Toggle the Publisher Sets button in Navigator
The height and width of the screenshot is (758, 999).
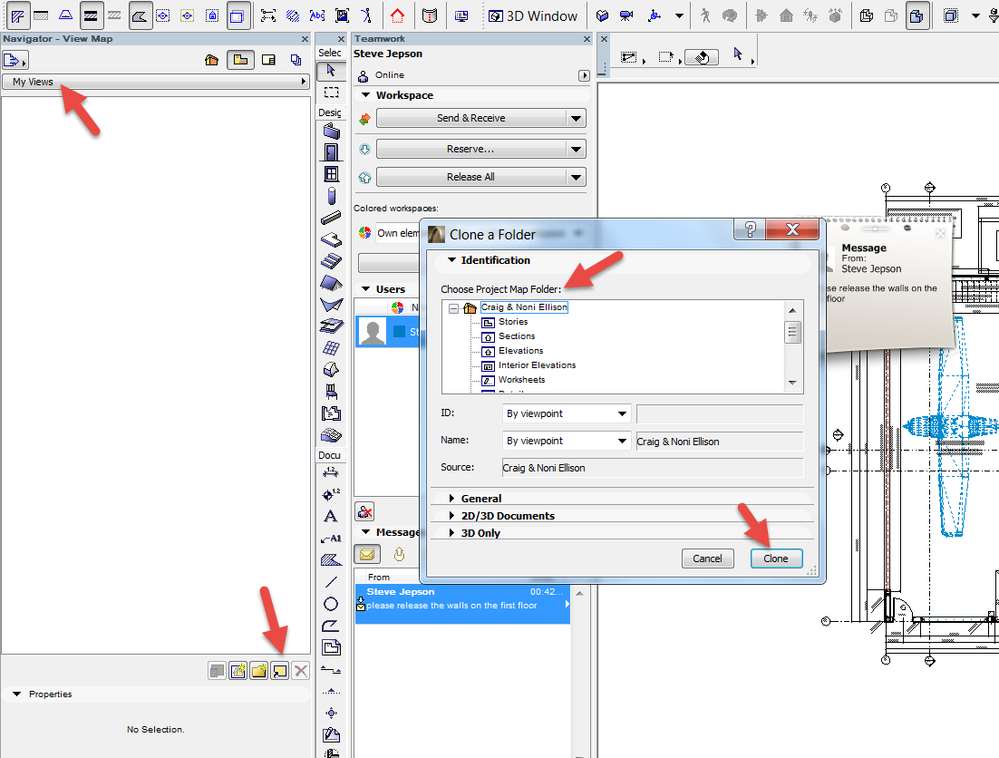pos(296,60)
